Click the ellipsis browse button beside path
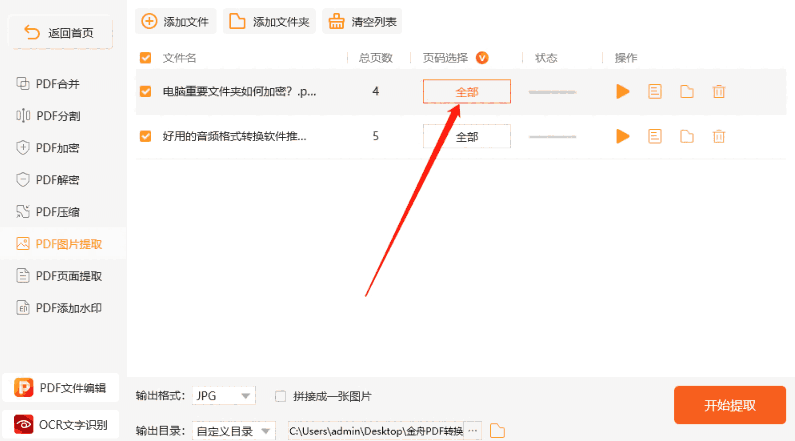Image resolution: width=795 pixels, height=441 pixels. 473,431
